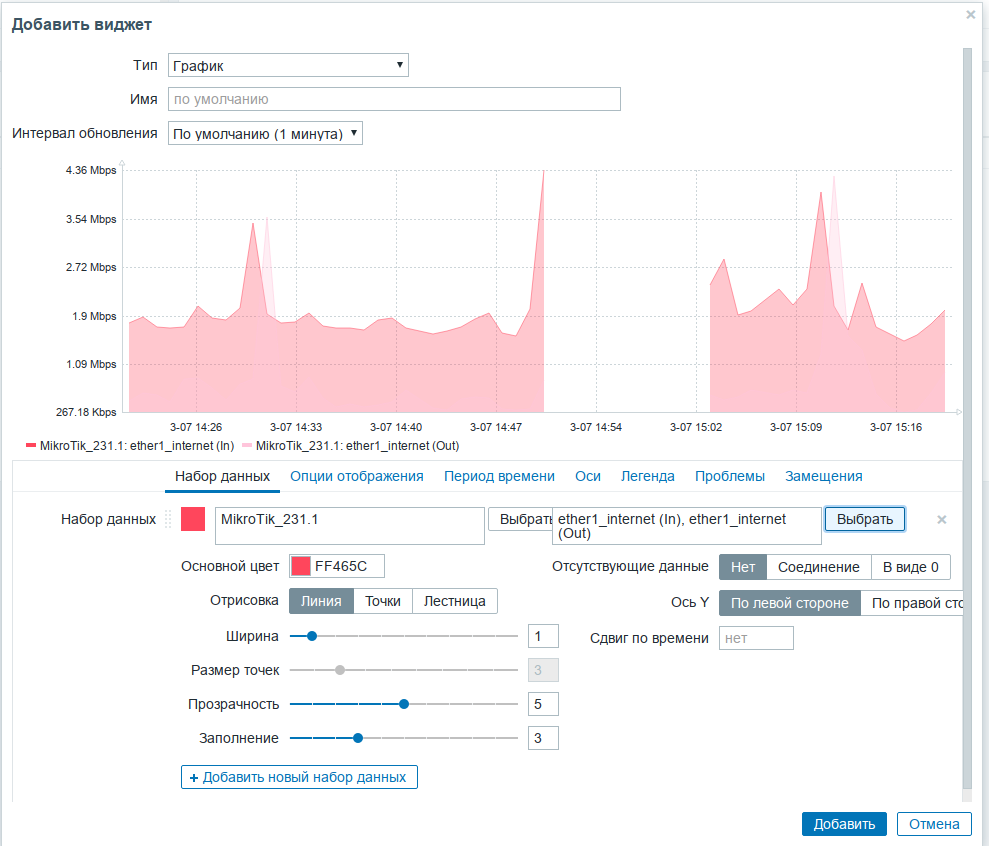Image resolution: width=989 pixels, height=846 pixels.
Task: Close the Add widget dialog with X
Action: click(970, 15)
